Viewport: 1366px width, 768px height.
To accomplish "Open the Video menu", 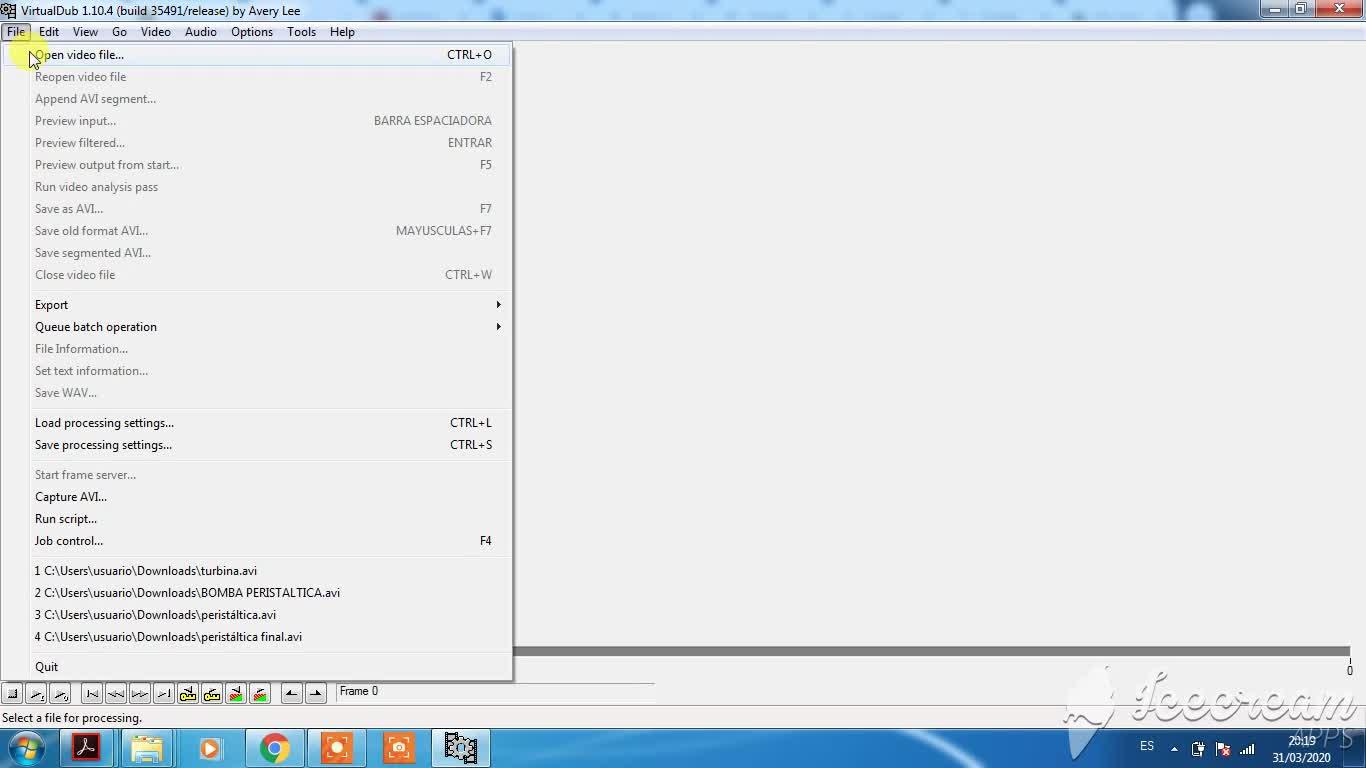I will 156,32.
